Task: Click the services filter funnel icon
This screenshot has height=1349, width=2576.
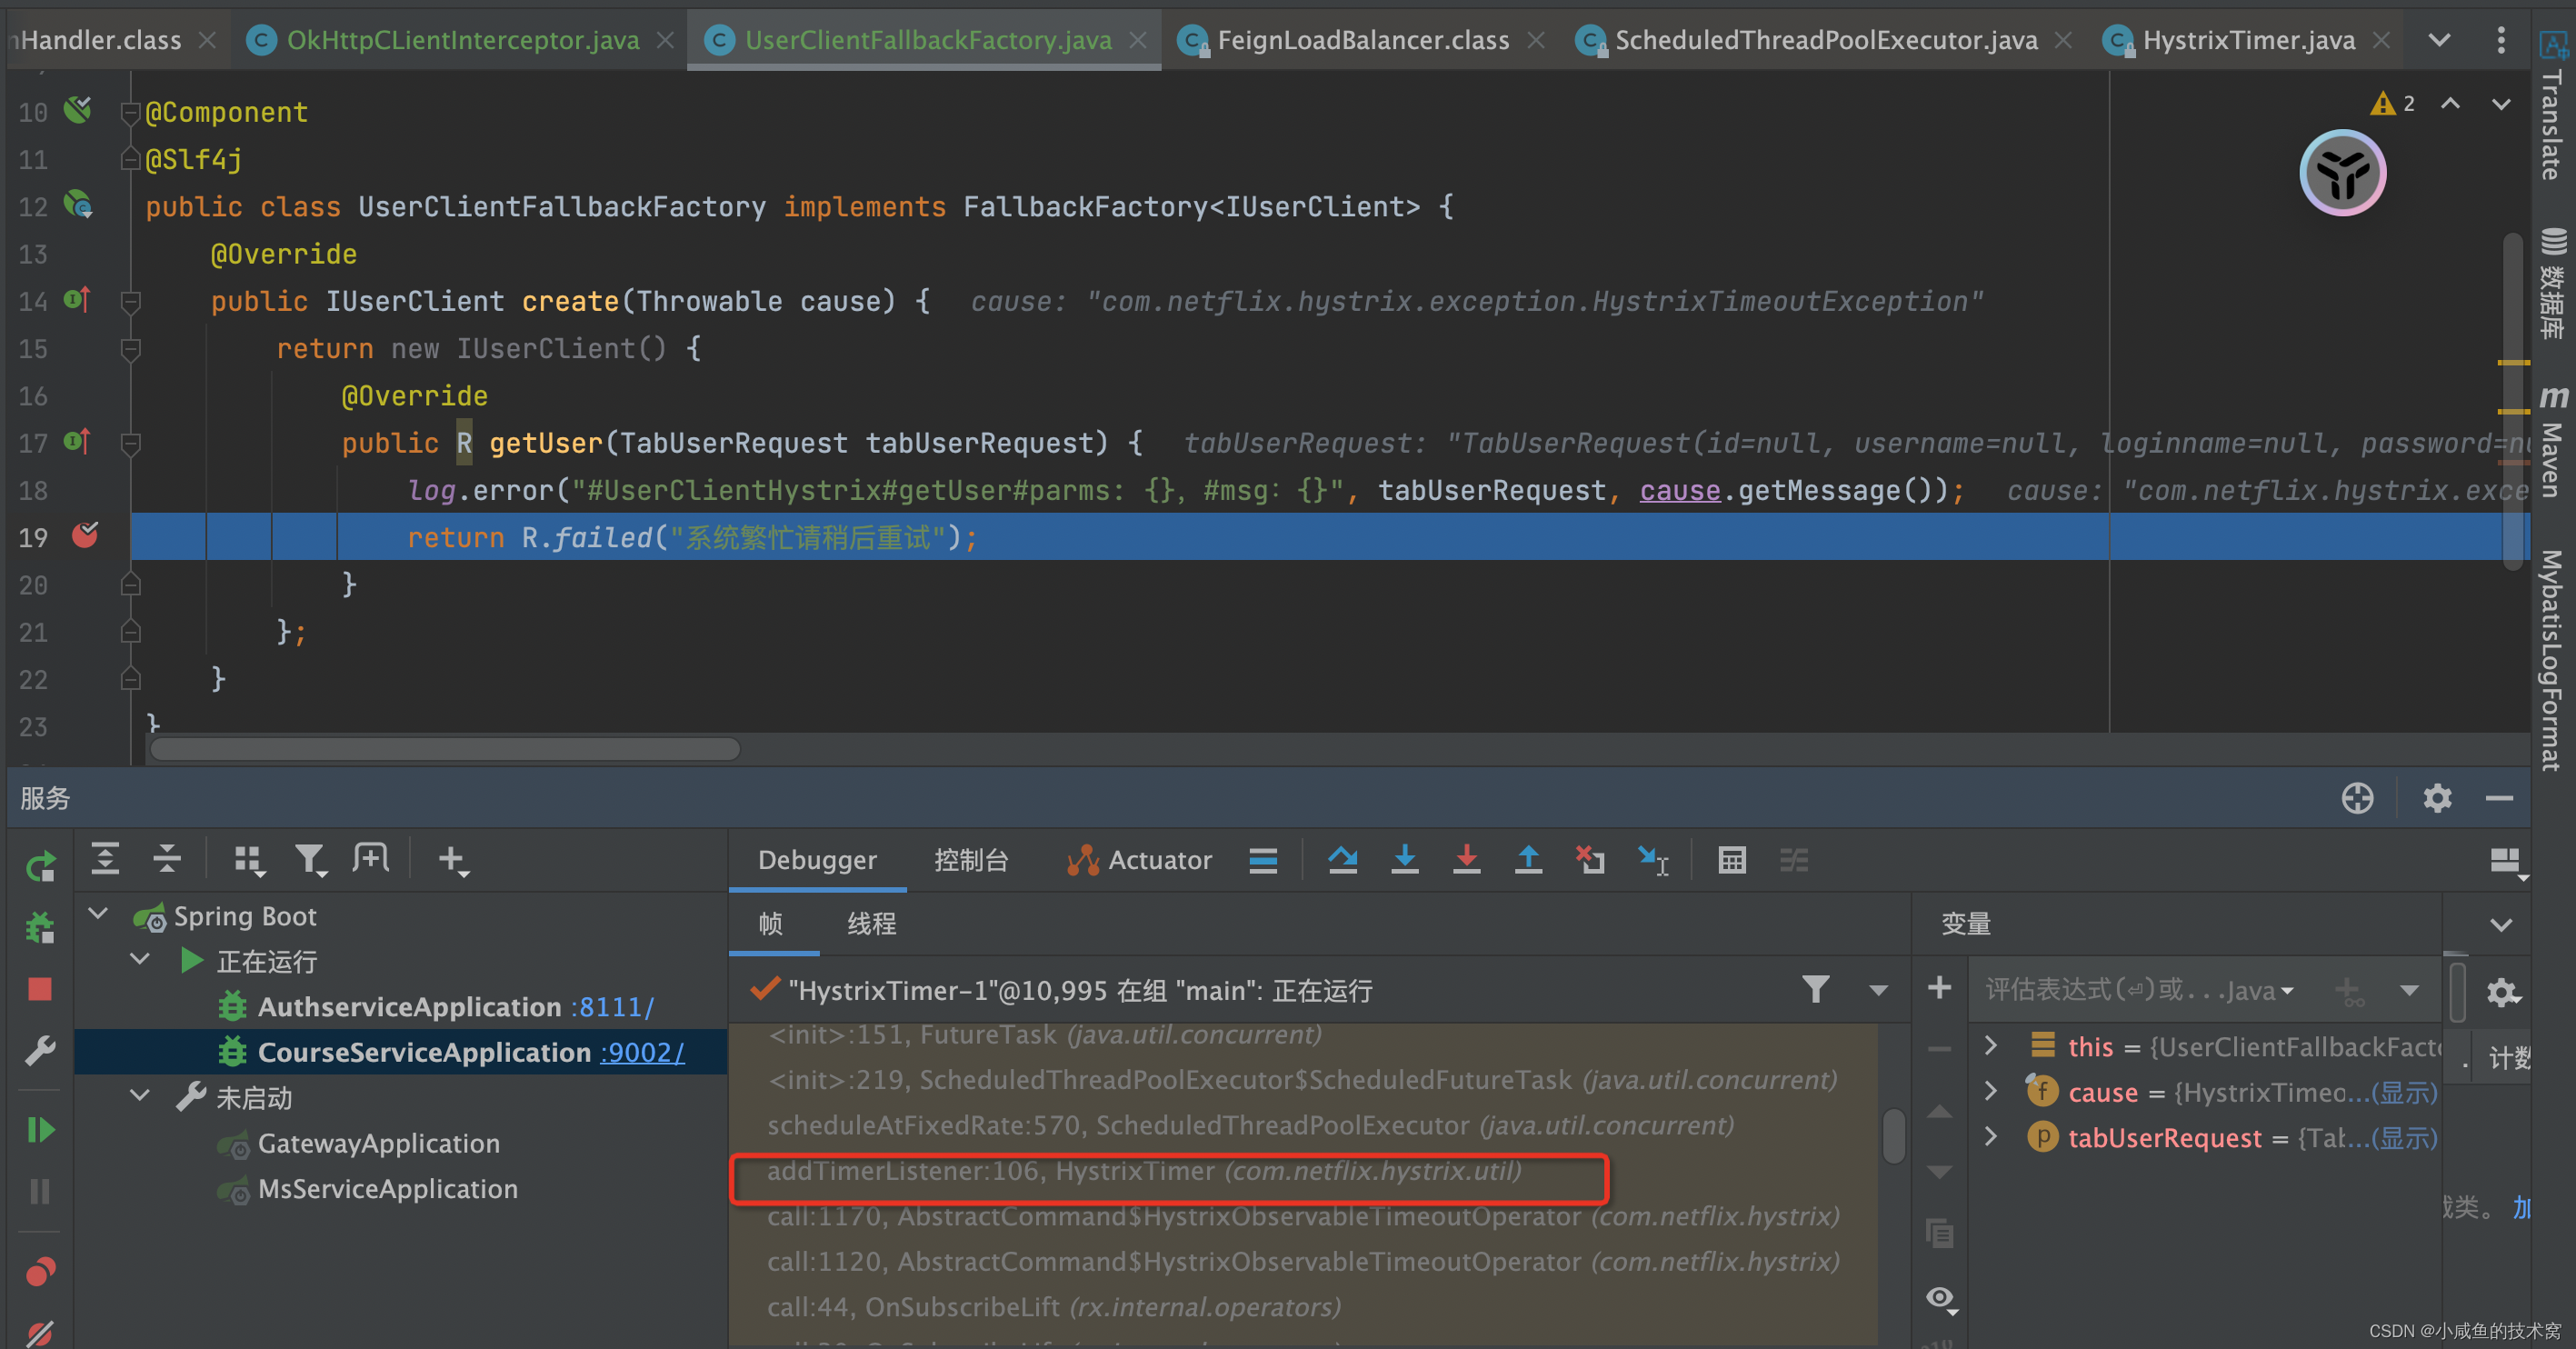Action: coord(310,860)
